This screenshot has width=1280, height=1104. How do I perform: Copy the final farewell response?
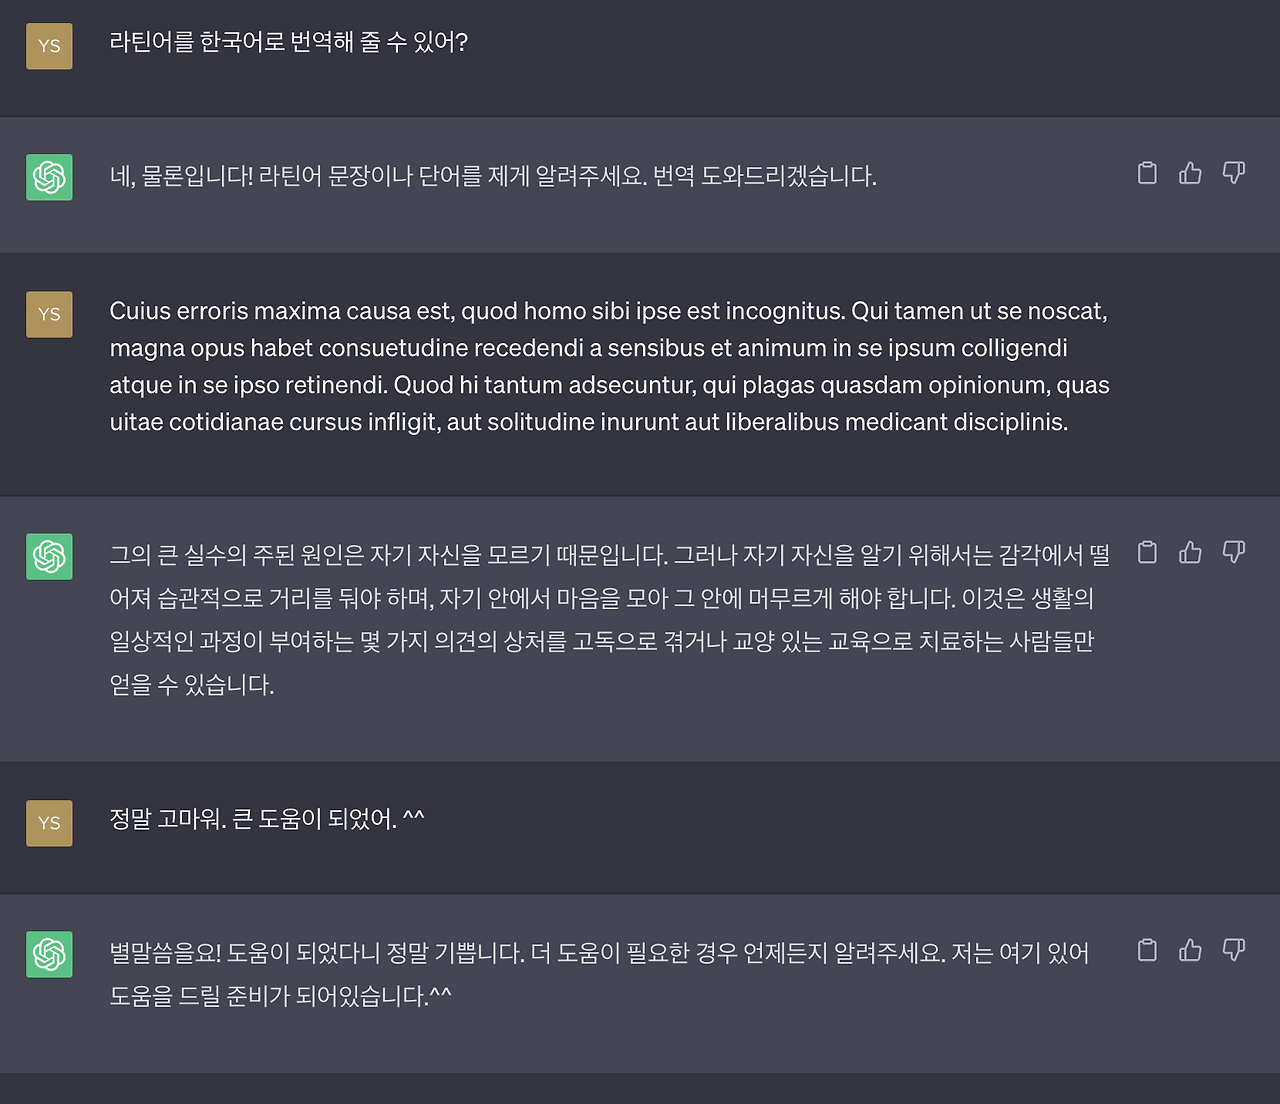(x=1146, y=952)
